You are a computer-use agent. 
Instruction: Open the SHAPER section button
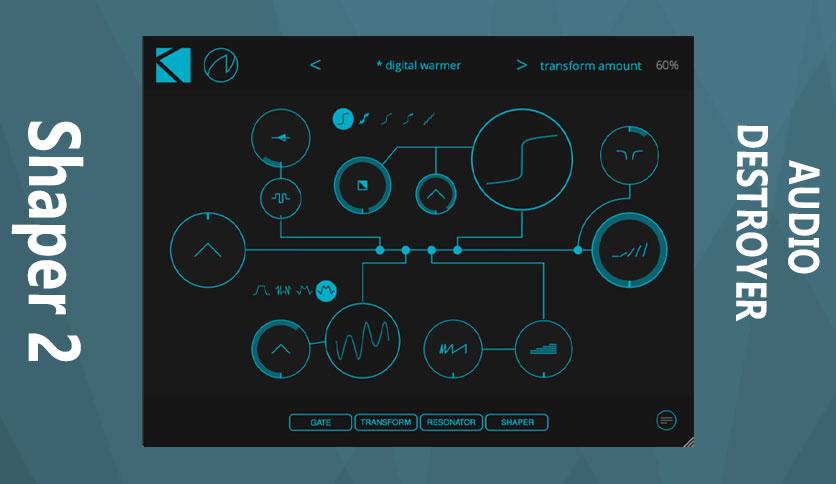coord(517,422)
